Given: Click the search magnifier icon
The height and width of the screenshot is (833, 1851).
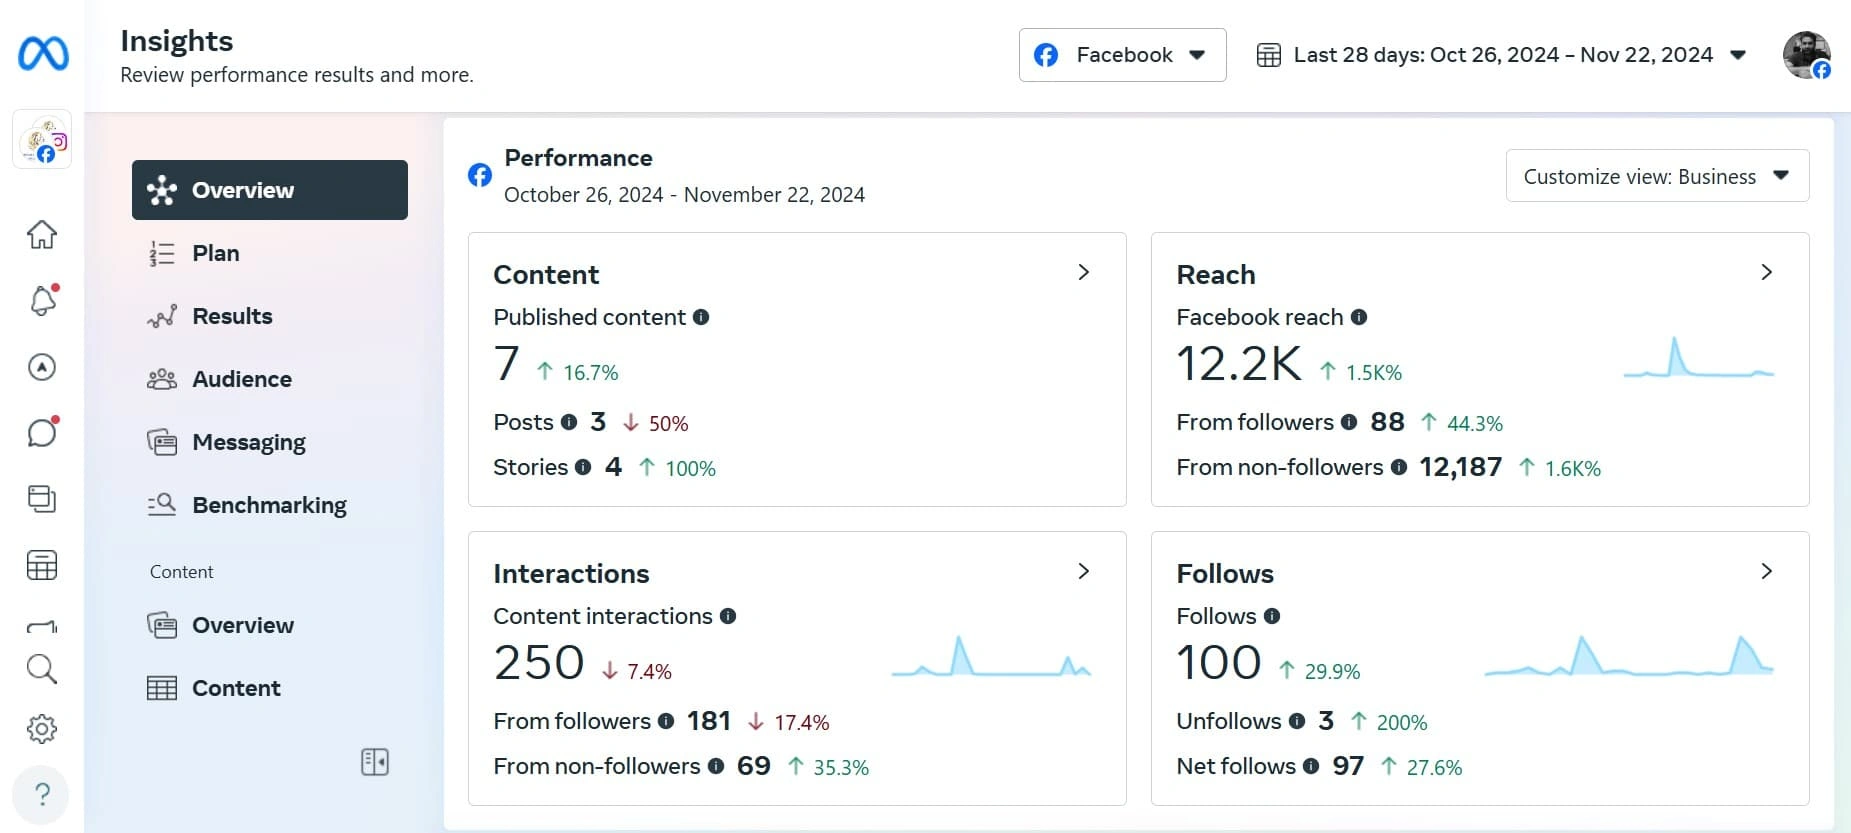Looking at the screenshot, I should tap(42, 669).
